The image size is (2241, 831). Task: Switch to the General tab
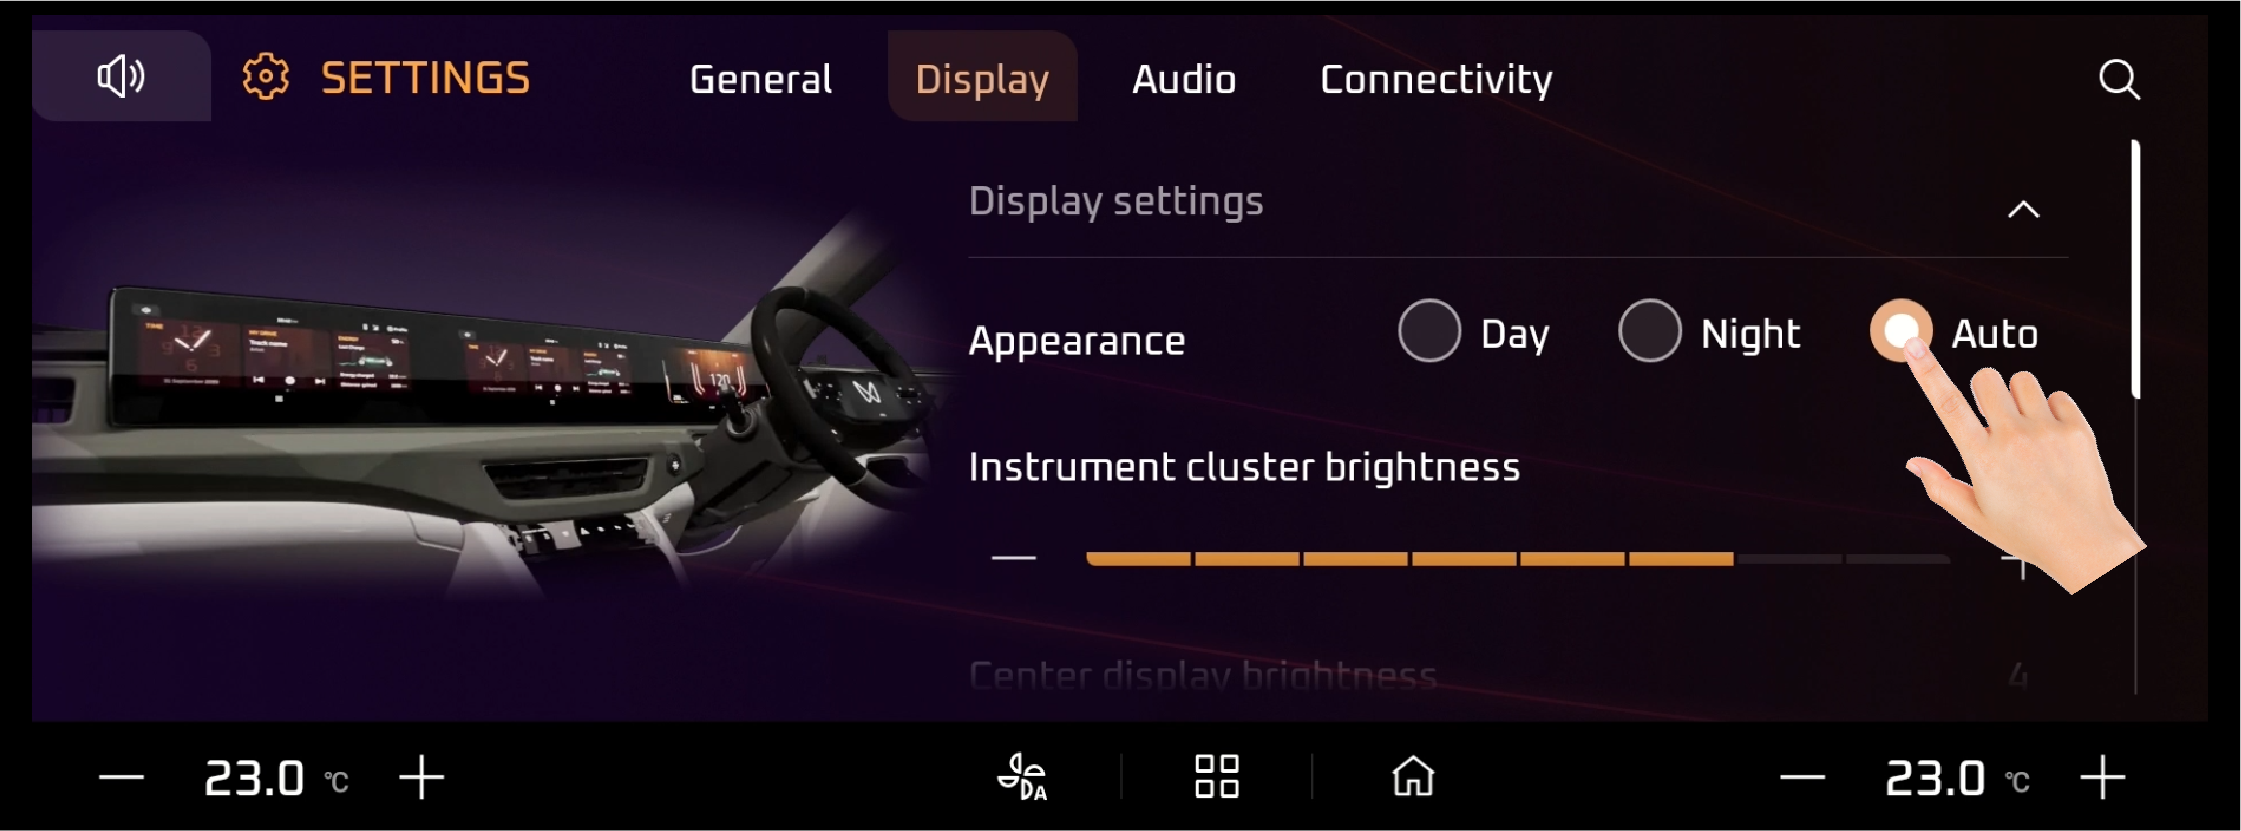point(761,79)
